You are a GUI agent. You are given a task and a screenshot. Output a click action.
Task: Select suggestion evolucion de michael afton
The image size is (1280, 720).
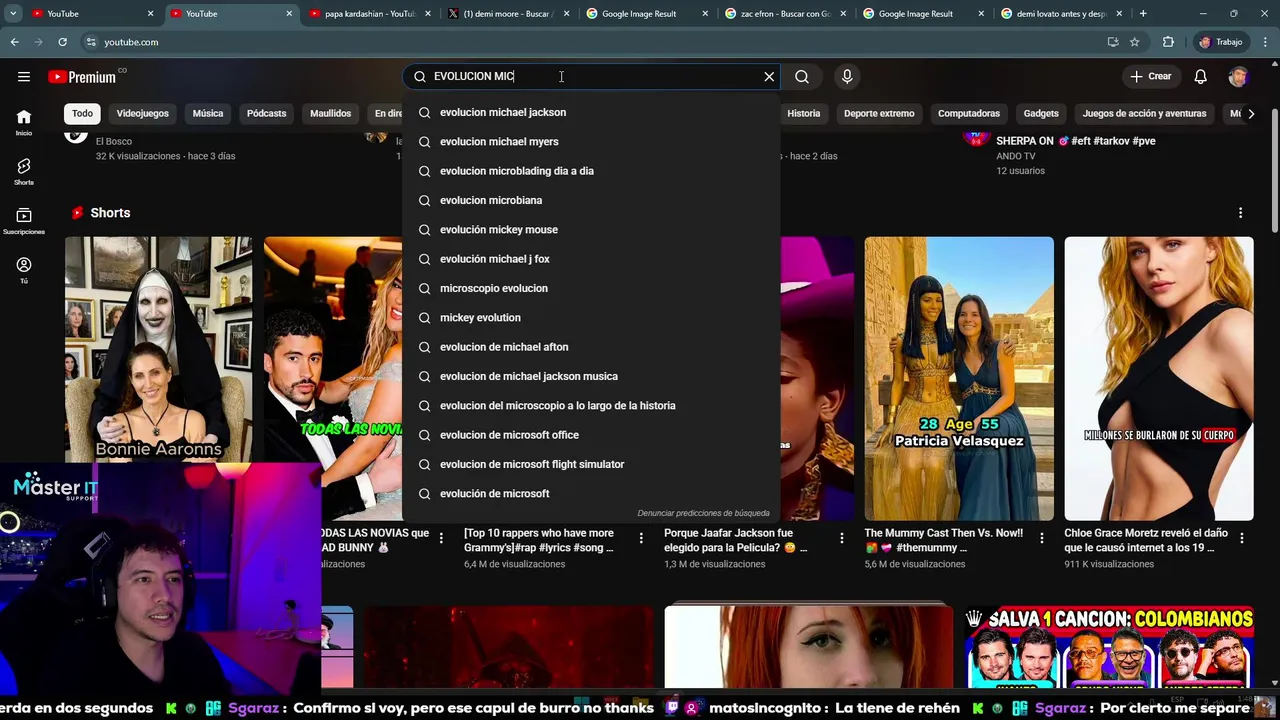coord(591,347)
